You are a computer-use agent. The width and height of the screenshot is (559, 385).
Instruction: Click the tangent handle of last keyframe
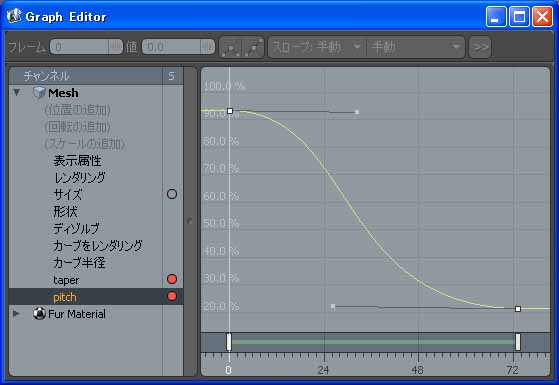[x=333, y=306]
